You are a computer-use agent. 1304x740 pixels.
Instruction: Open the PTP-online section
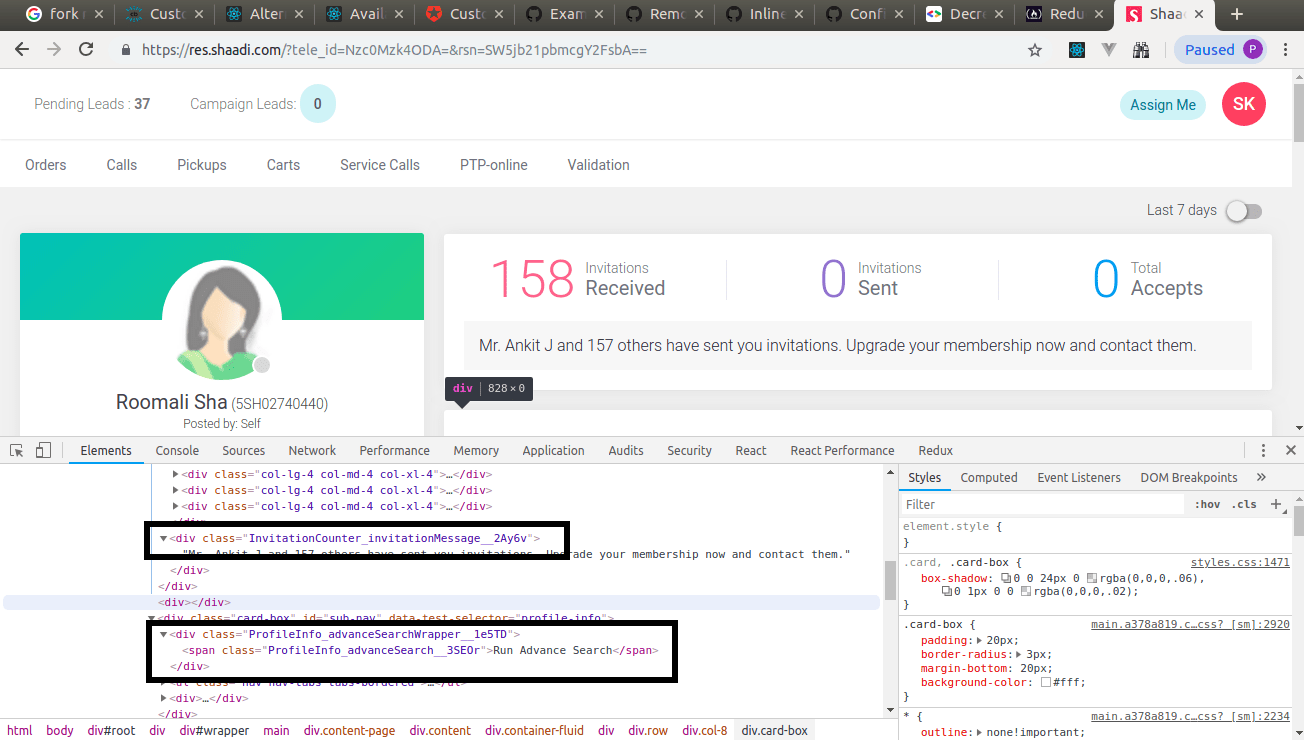pos(494,165)
